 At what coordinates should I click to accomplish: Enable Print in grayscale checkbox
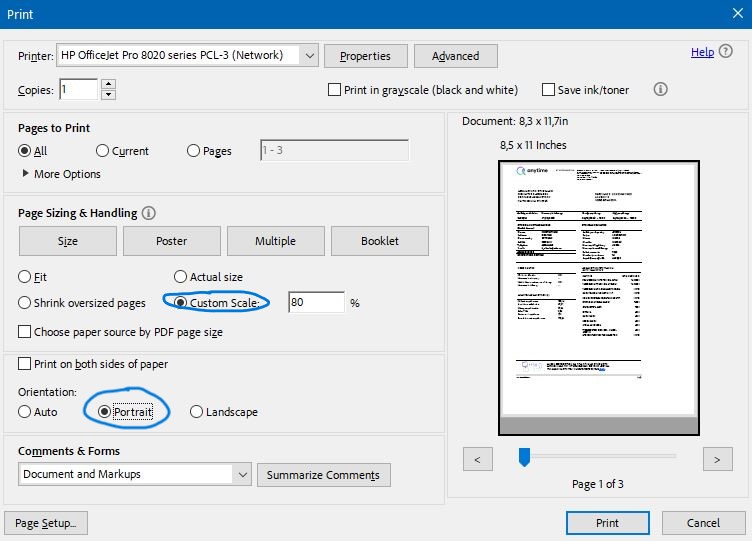(335, 90)
